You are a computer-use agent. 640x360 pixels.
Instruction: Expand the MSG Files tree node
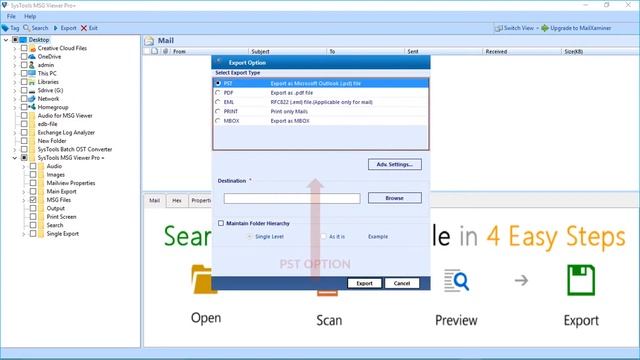coord(24,200)
